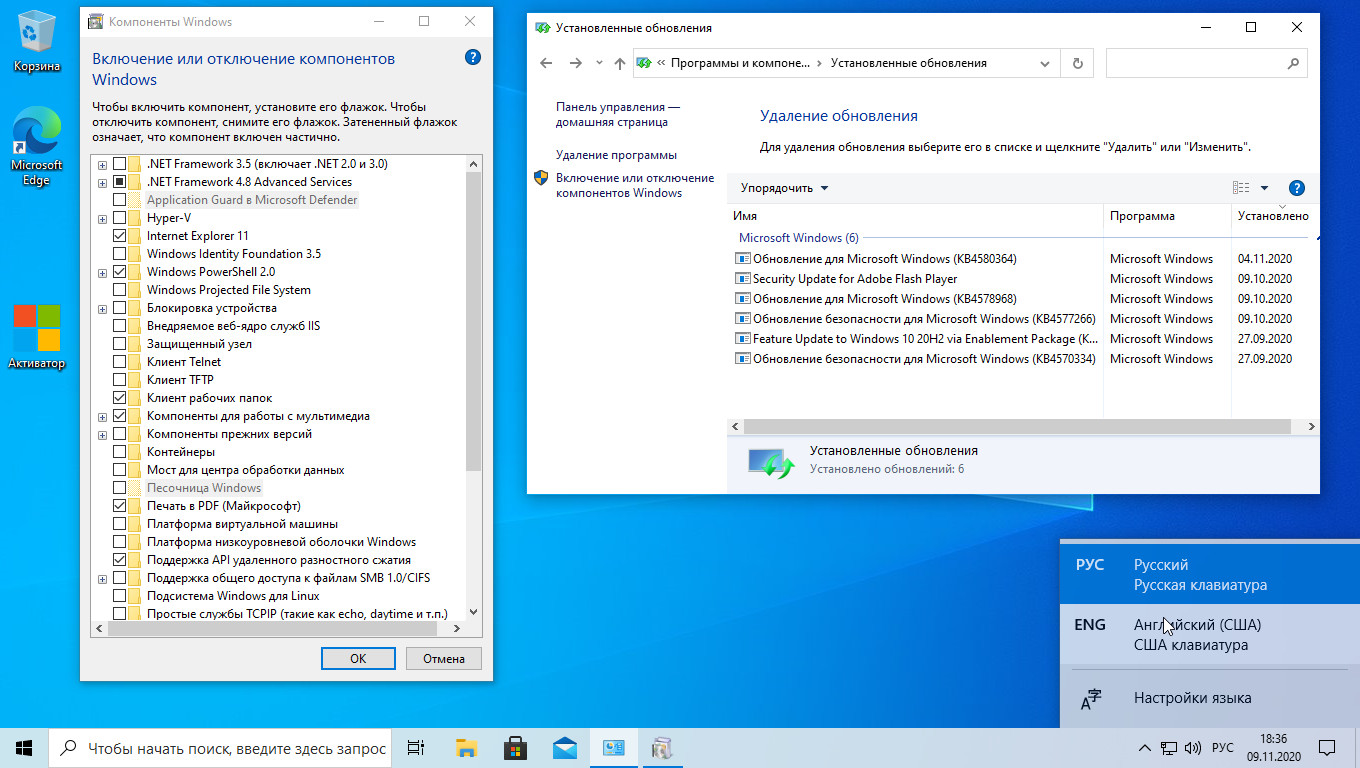Sort by the Установлено column header
1360x768 pixels.
tap(1273, 216)
